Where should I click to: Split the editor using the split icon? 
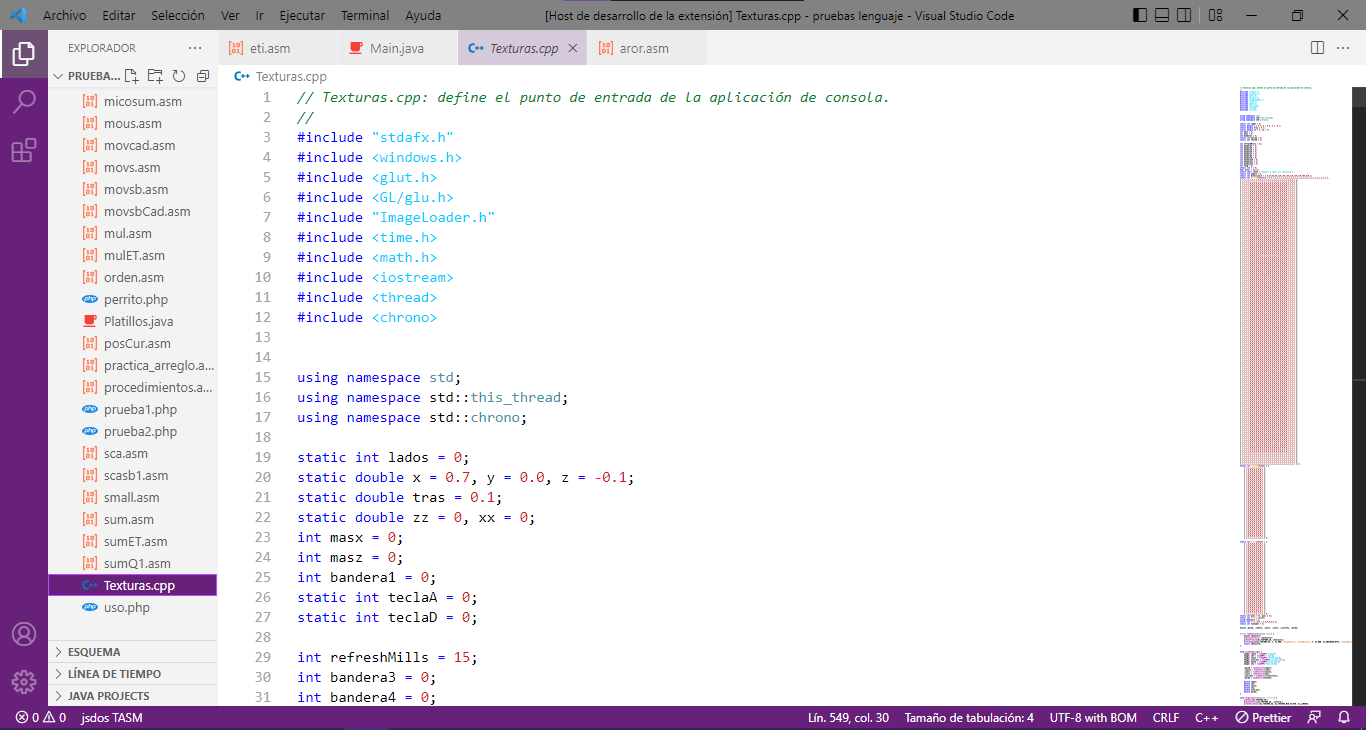point(1315,47)
